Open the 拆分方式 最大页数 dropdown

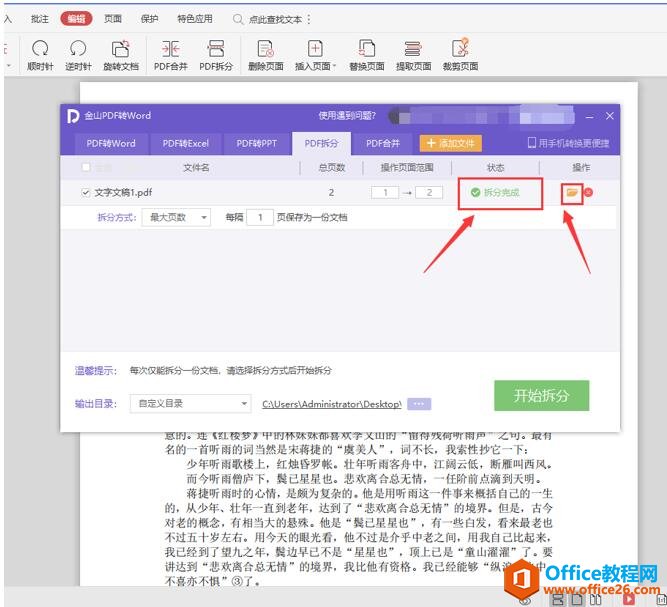[x=176, y=217]
